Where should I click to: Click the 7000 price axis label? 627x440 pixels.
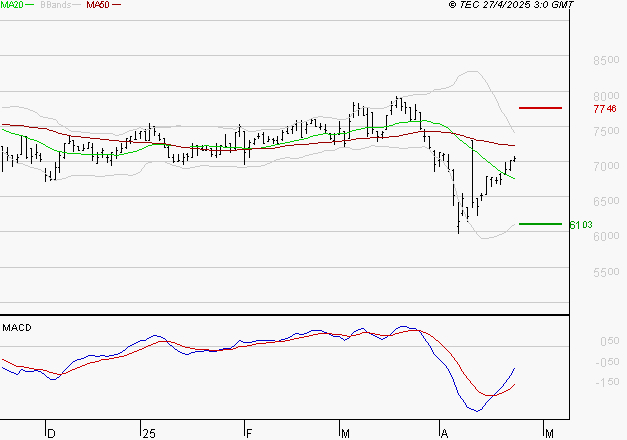click(x=605, y=167)
